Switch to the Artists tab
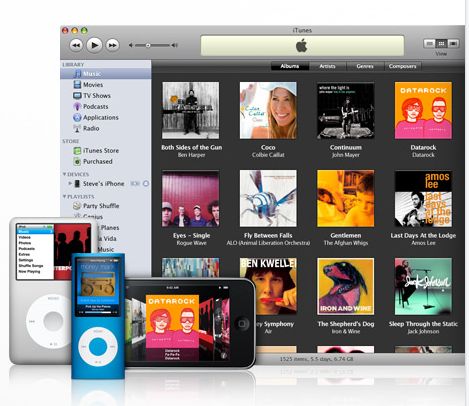This screenshot has height=406, width=469. click(x=327, y=66)
